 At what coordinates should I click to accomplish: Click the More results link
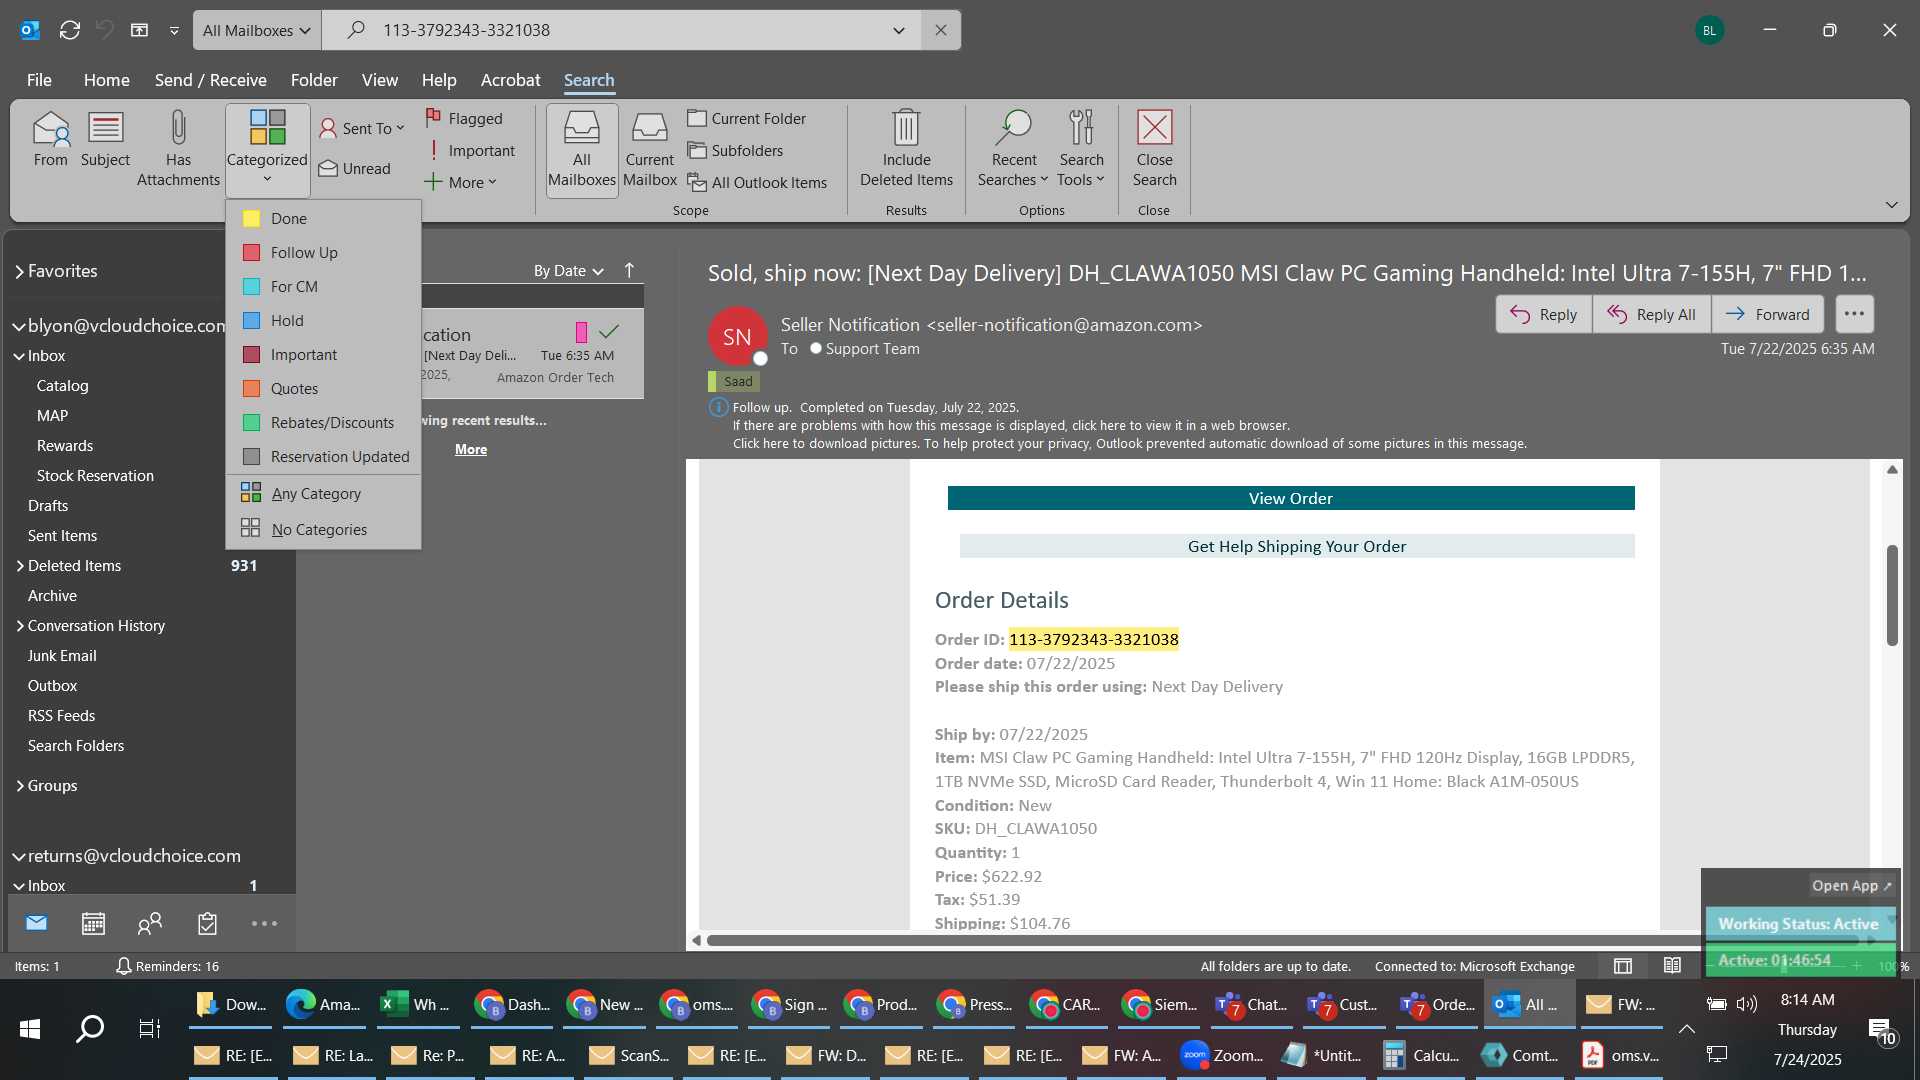point(471,449)
